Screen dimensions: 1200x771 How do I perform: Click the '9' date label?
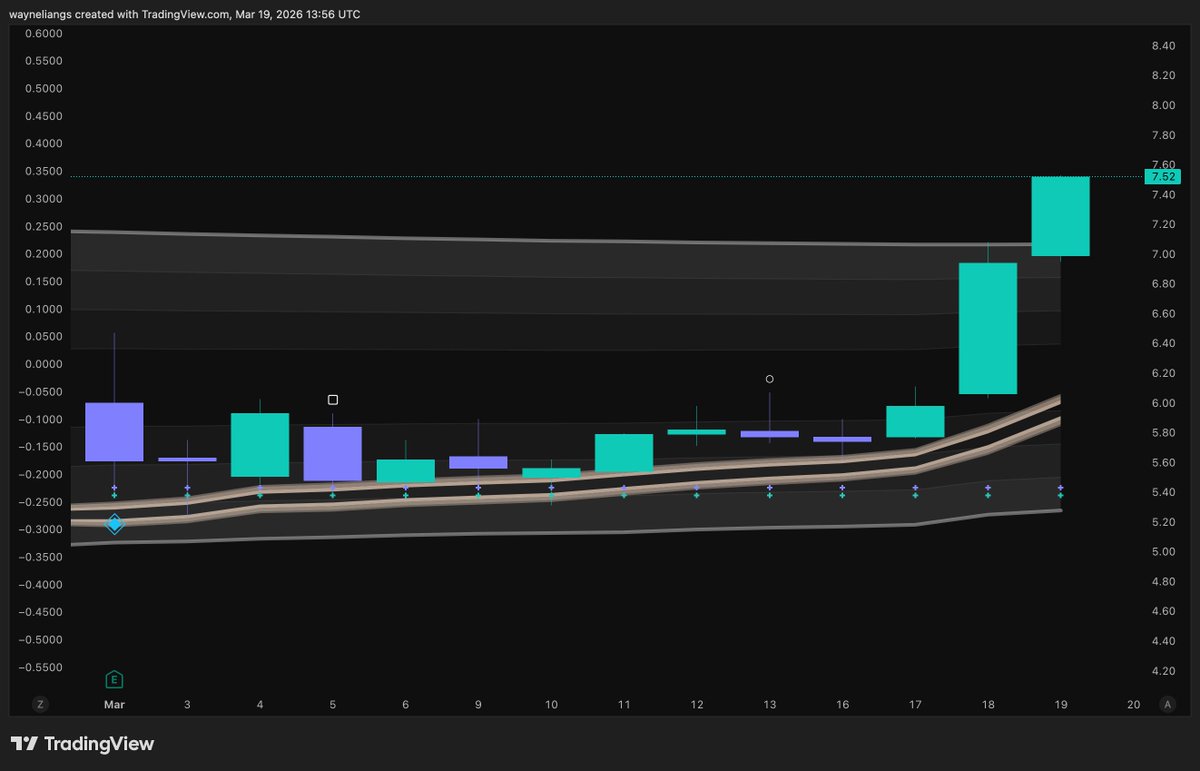(x=478, y=705)
